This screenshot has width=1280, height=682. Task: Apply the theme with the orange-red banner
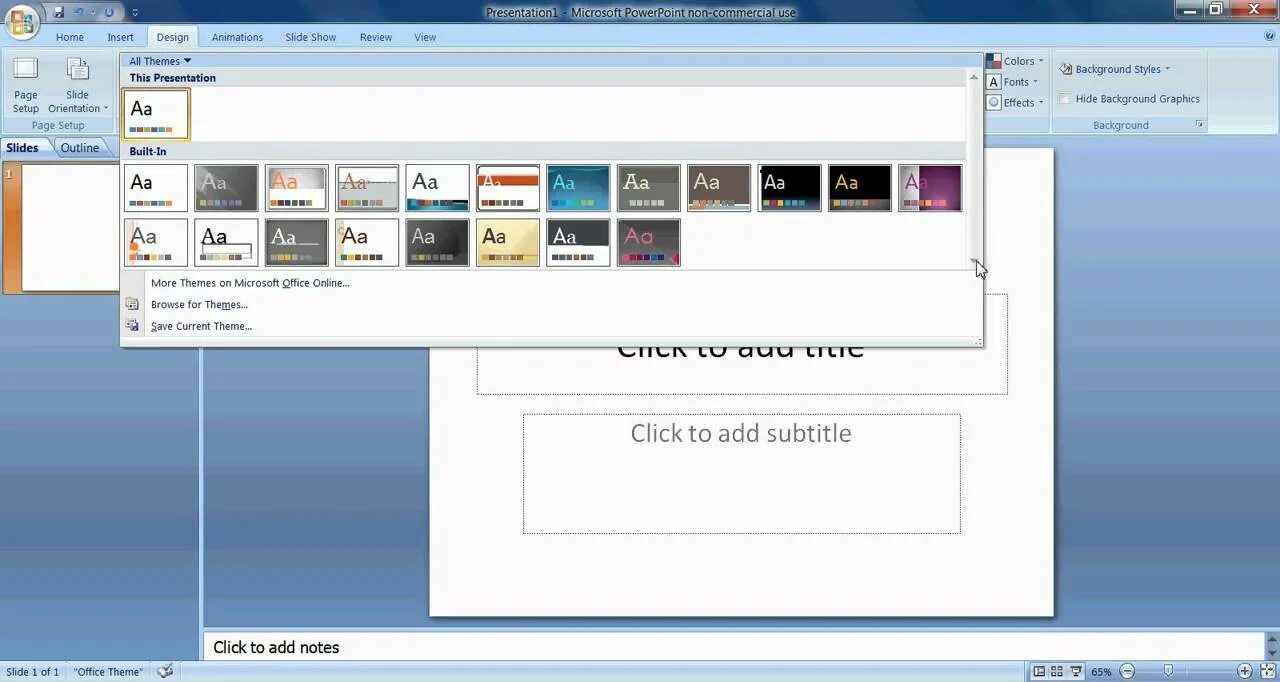tap(508, 188)
